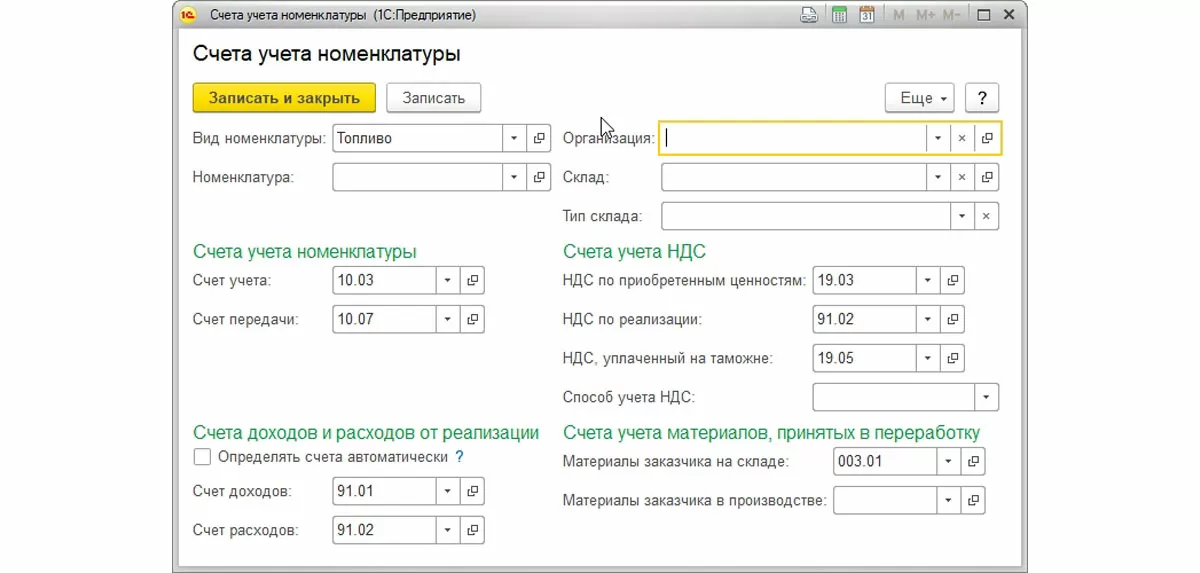Clear the Тип склада field
Image resolution: width=1200 pixels, height=573 pixels.
pyautogui.click(x=986, y=216)
